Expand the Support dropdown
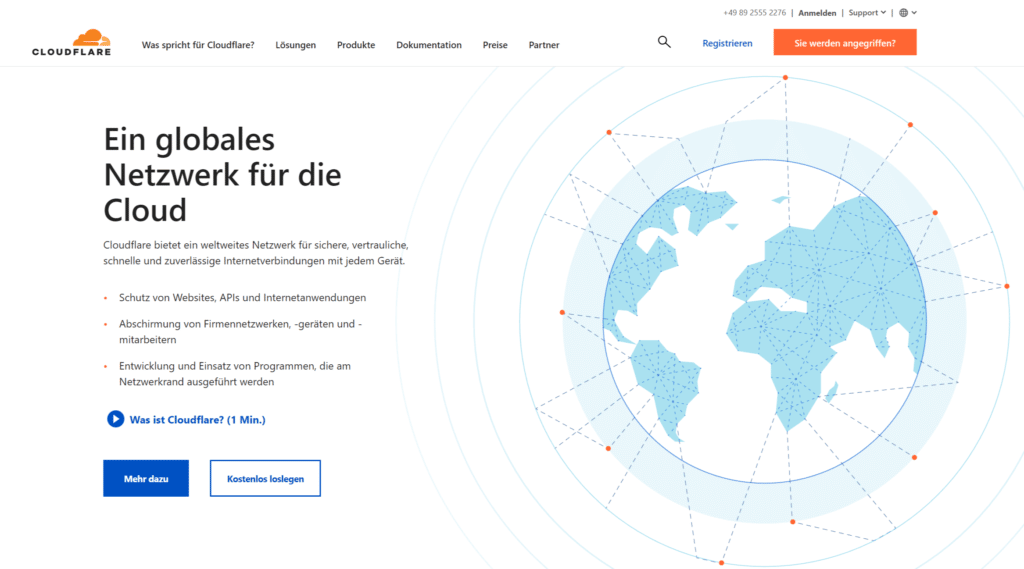 pyautogui.click(x=867, y=12)
